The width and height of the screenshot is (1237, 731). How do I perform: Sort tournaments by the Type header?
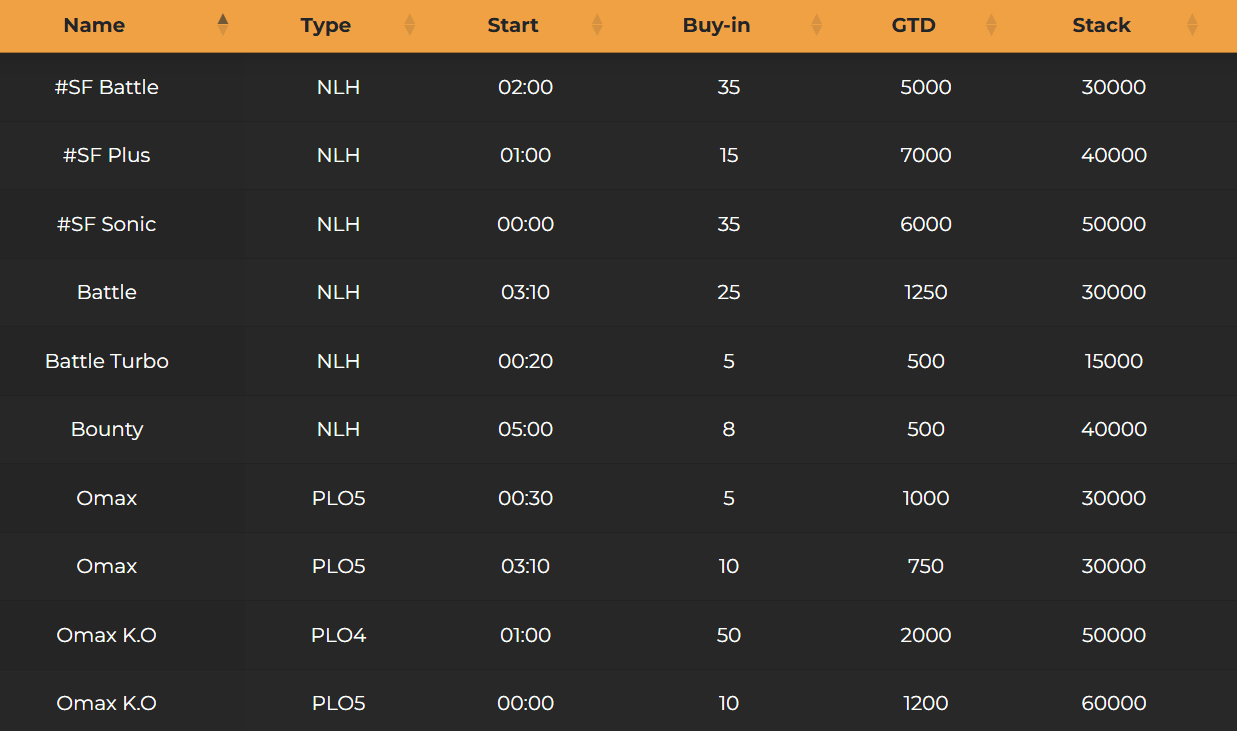(326, 25)
